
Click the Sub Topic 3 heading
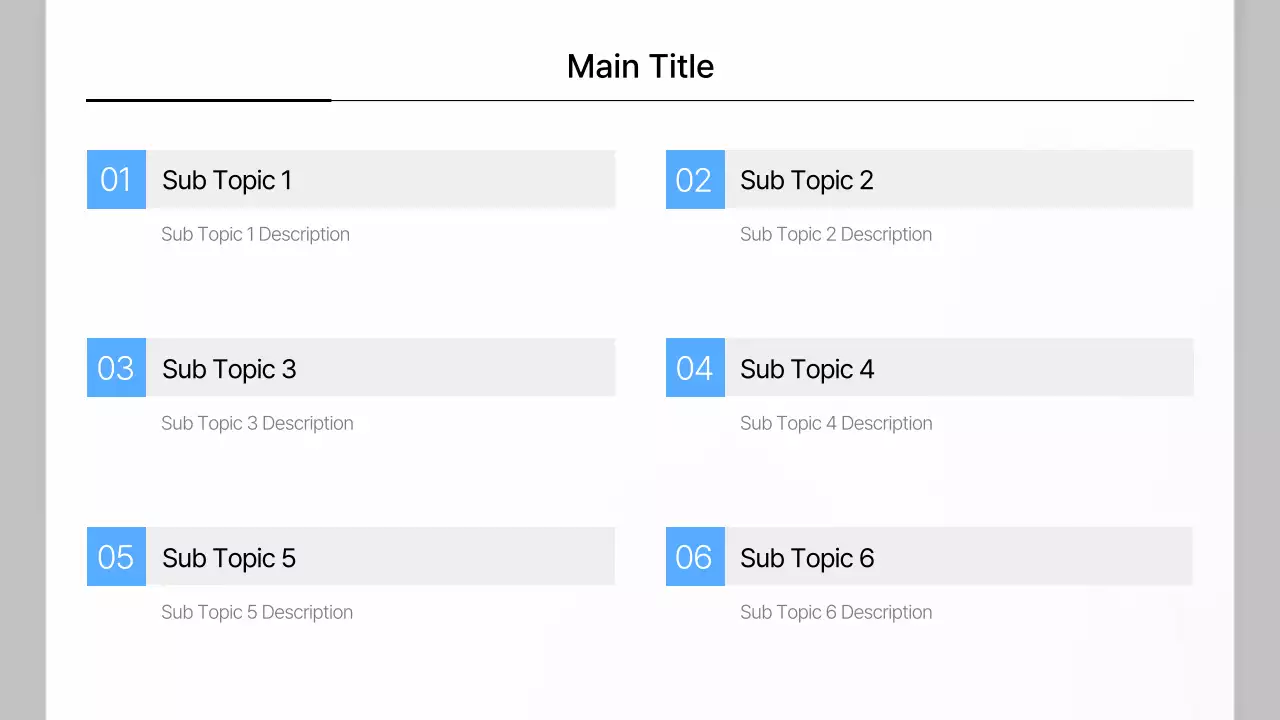(229, 369)
